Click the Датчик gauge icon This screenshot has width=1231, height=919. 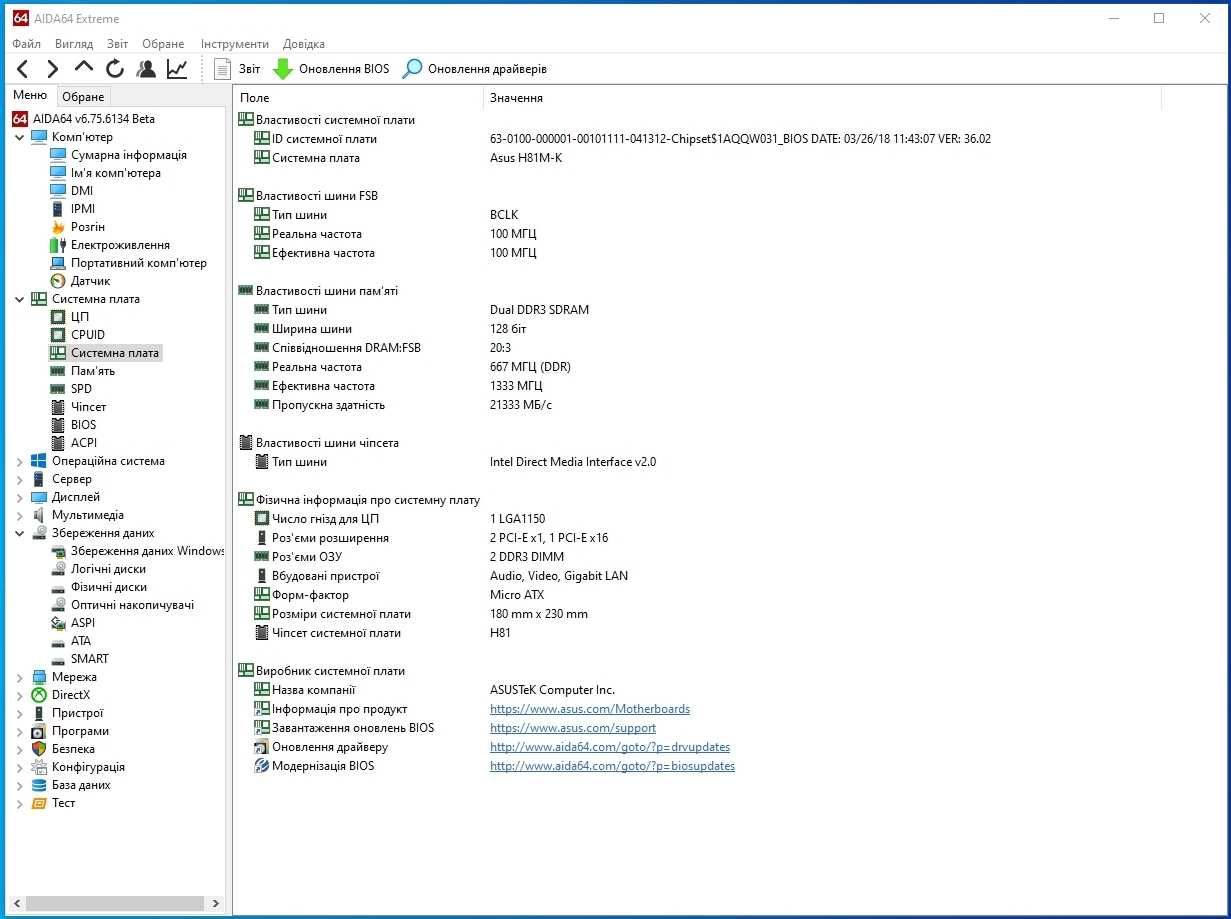point(58,281)
